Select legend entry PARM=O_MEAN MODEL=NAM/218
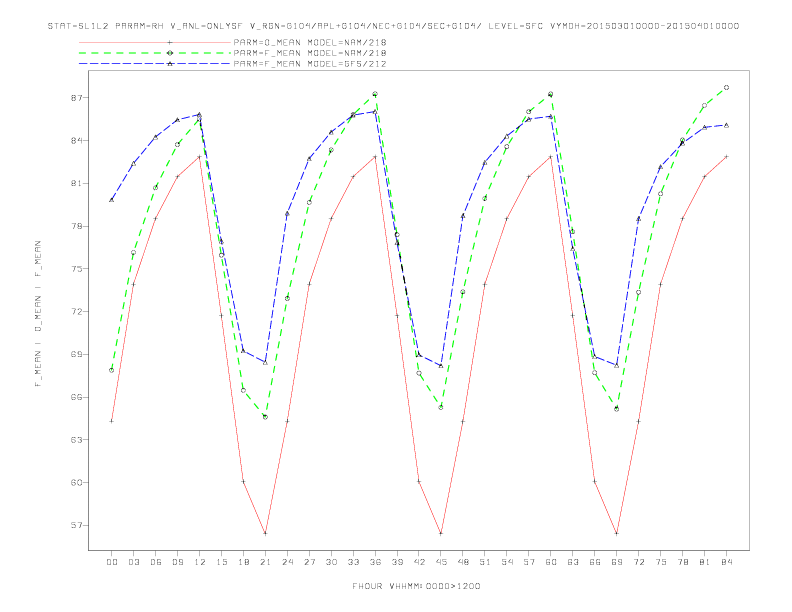 310,42
